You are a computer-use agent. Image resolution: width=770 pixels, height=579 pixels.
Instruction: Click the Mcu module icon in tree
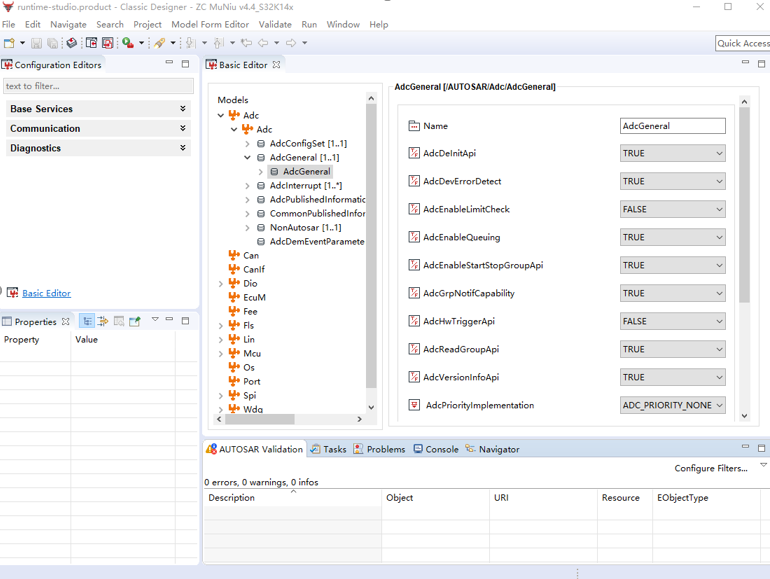coord(234,353)
